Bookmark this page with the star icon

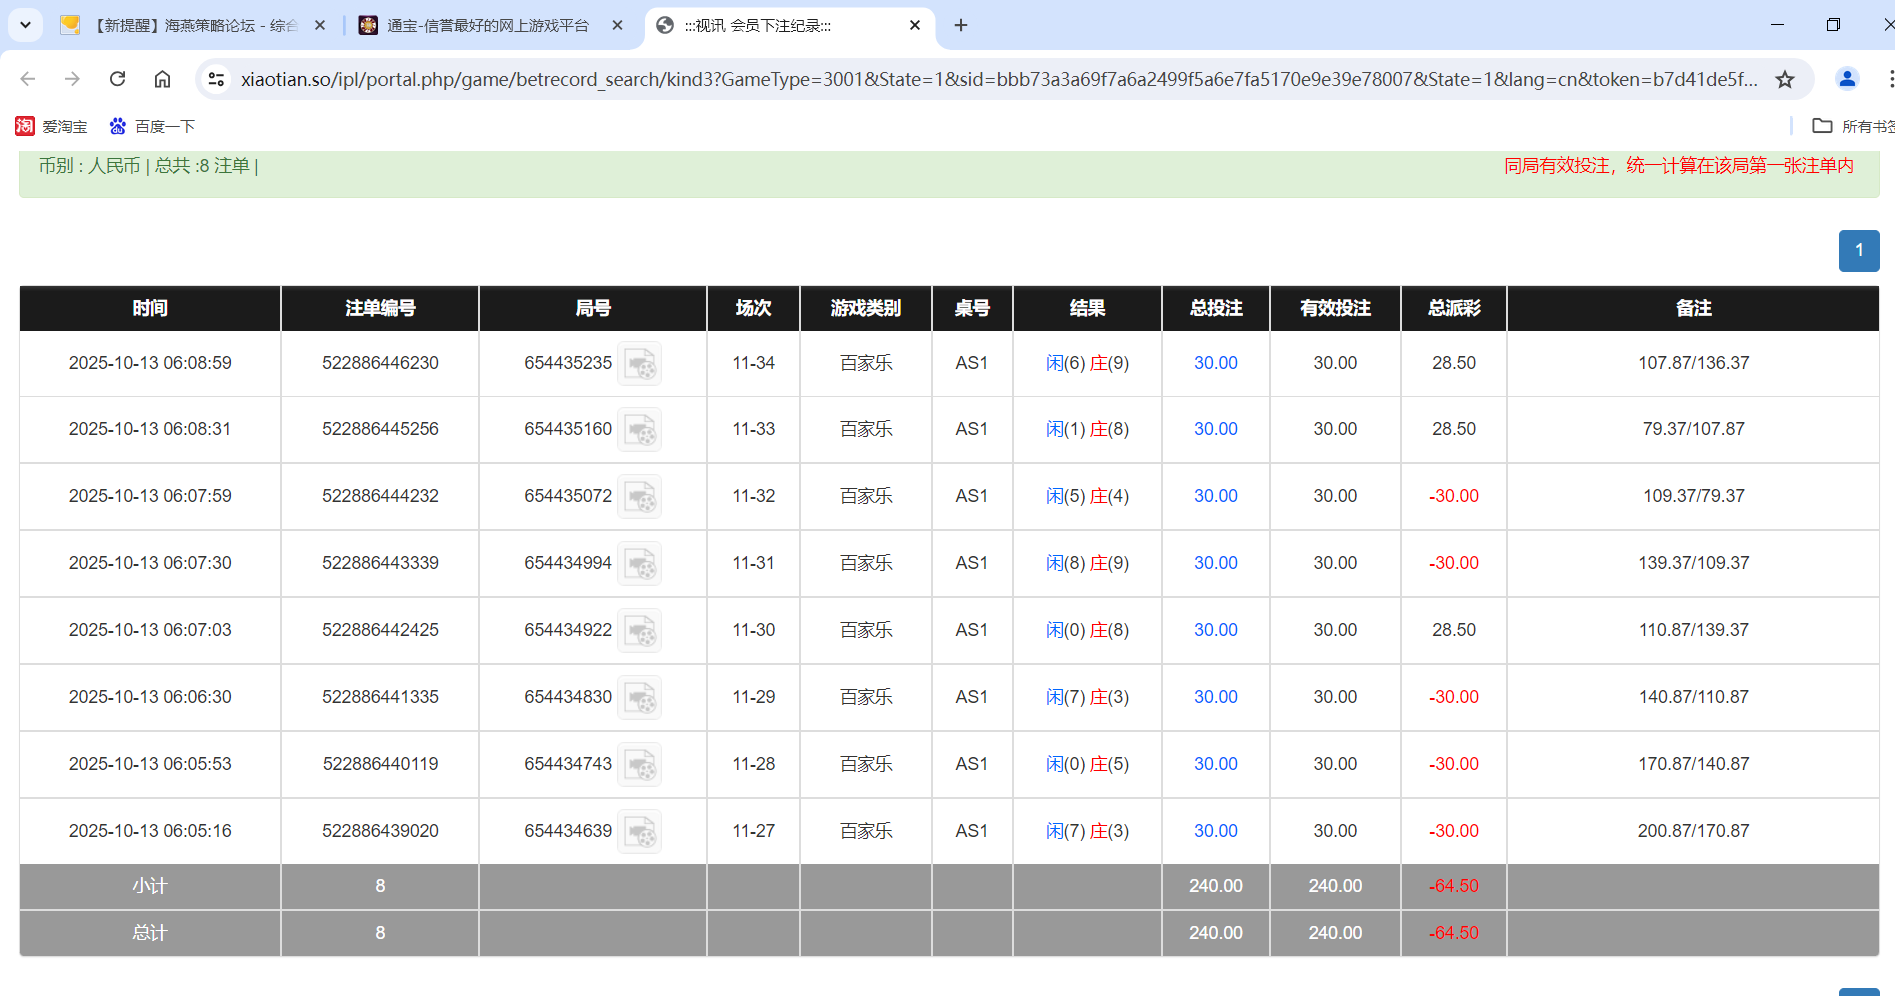coord(1786,79)
